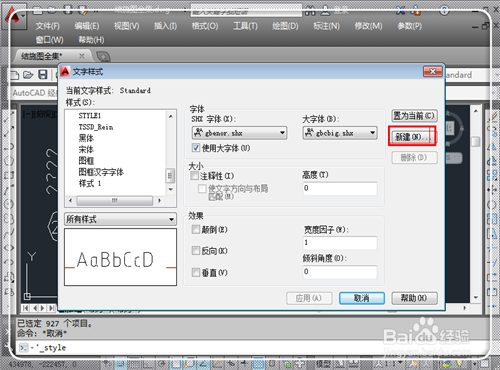Check 使文字方向与布局匹配(M) option
The width and height of the screenshot is (500, 370).
[202, 189]
